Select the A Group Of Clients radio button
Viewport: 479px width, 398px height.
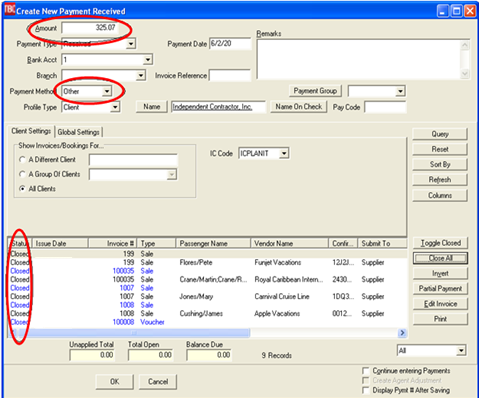click(22, 174)
